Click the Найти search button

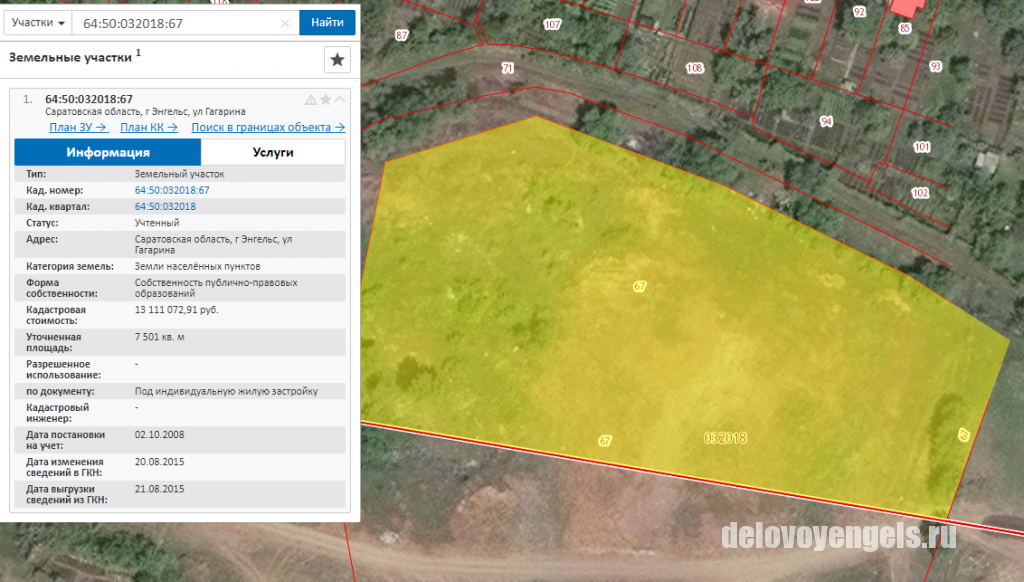point(327,23)
